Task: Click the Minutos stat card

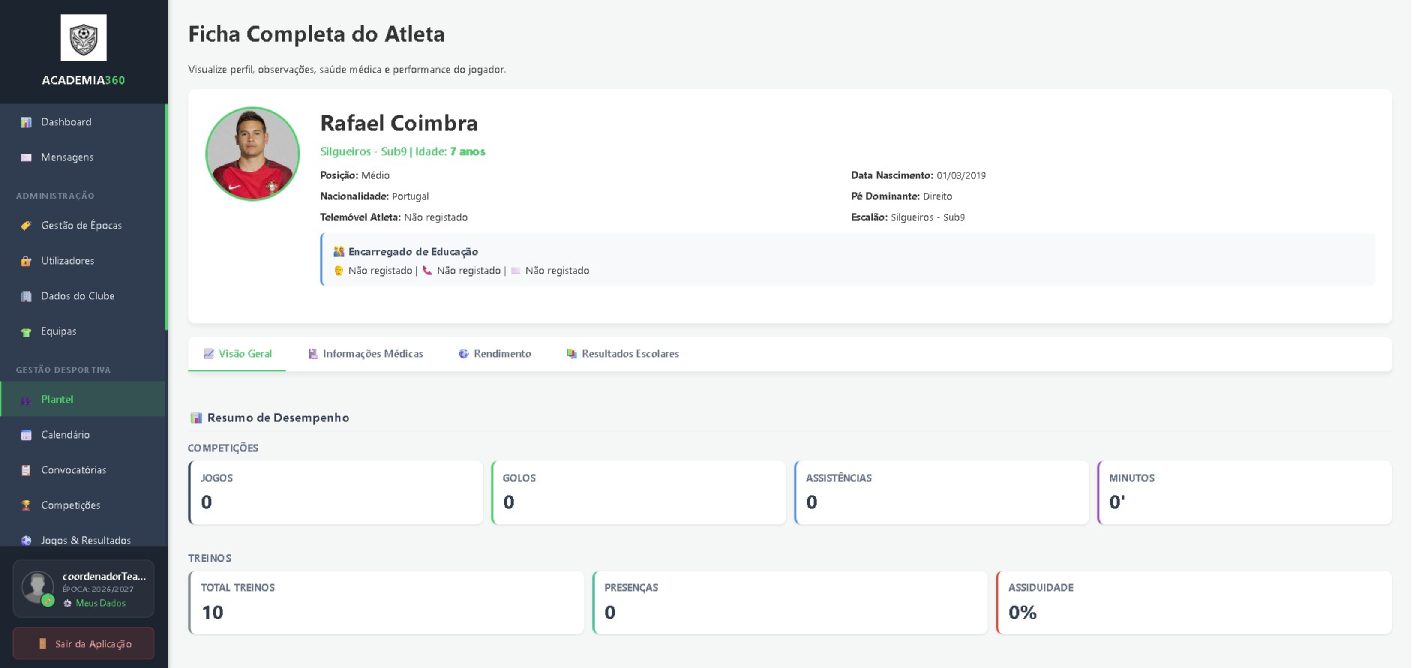Action: click(x=1245, y=492)
